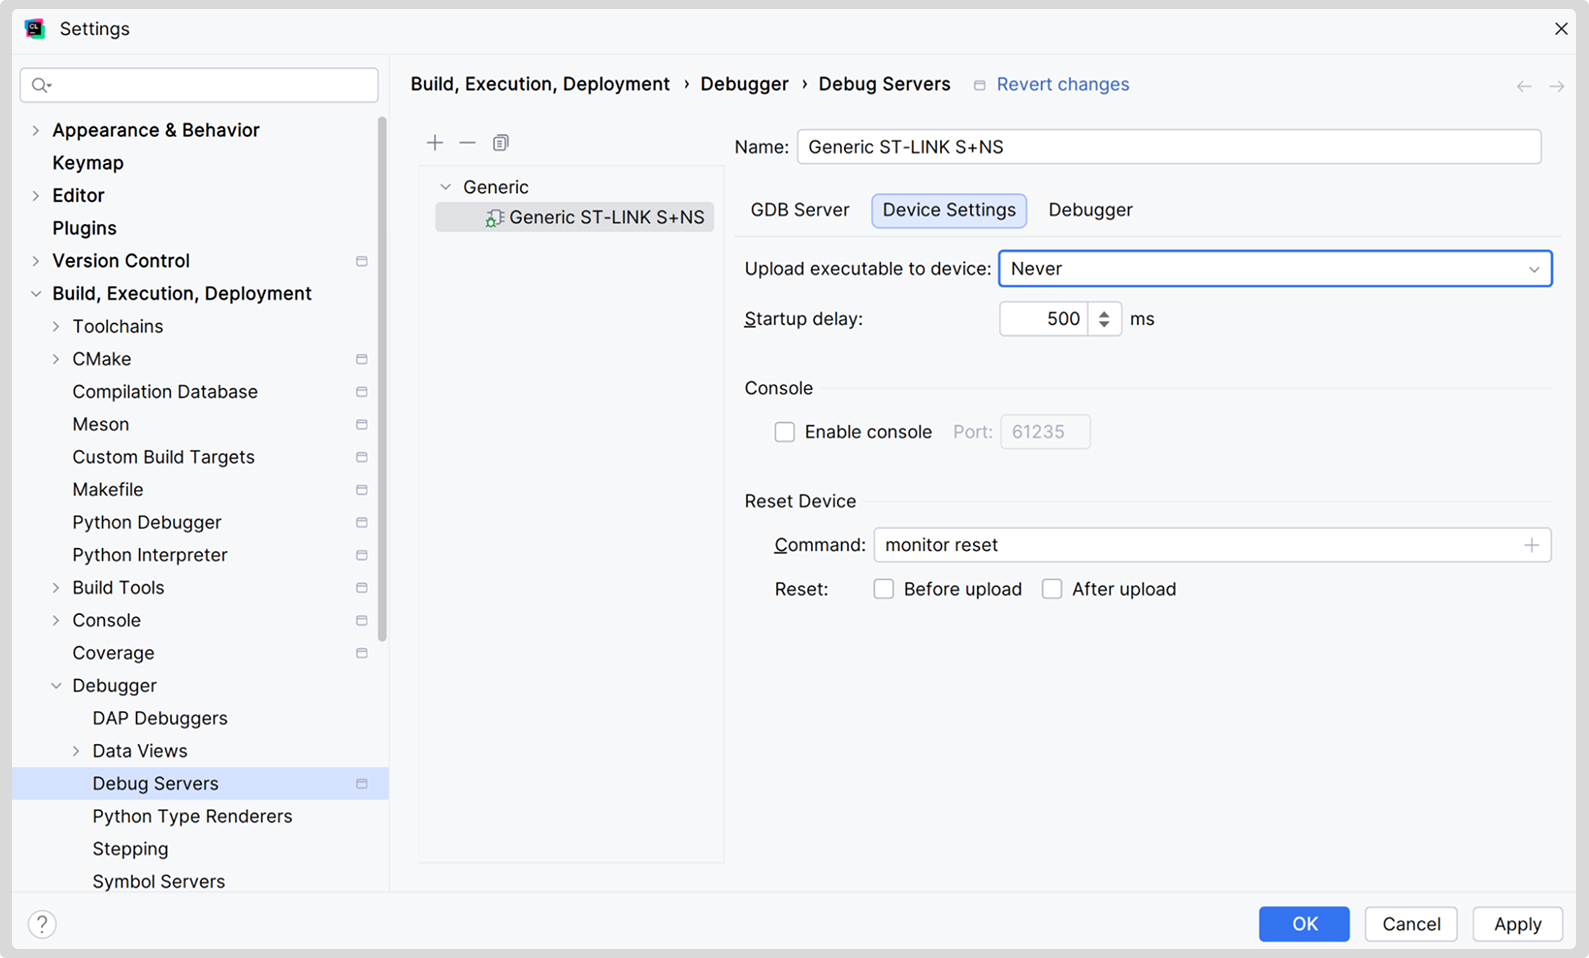Click the Revert changes link
Image resolution: width=1589 pixels, height=958 pixels.
tap(1062, 85)
